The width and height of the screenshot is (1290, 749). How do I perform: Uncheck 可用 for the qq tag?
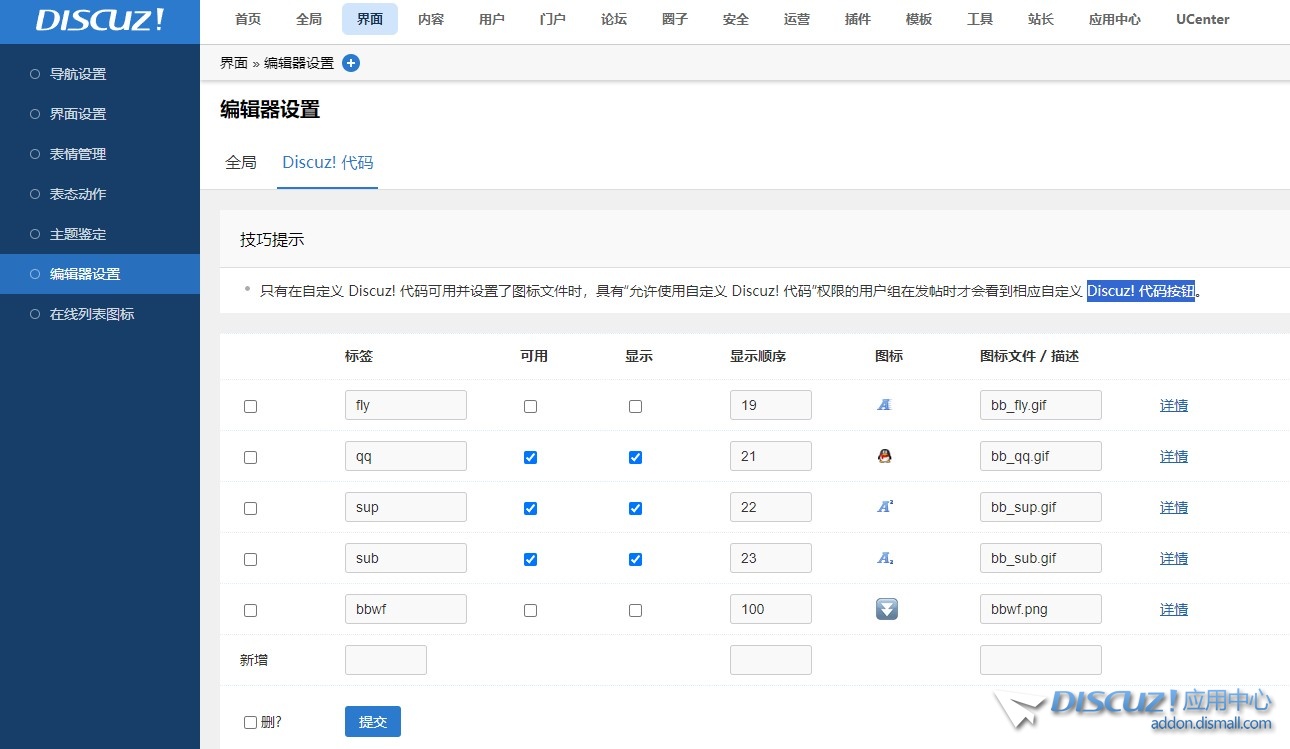tap(530, 458)
